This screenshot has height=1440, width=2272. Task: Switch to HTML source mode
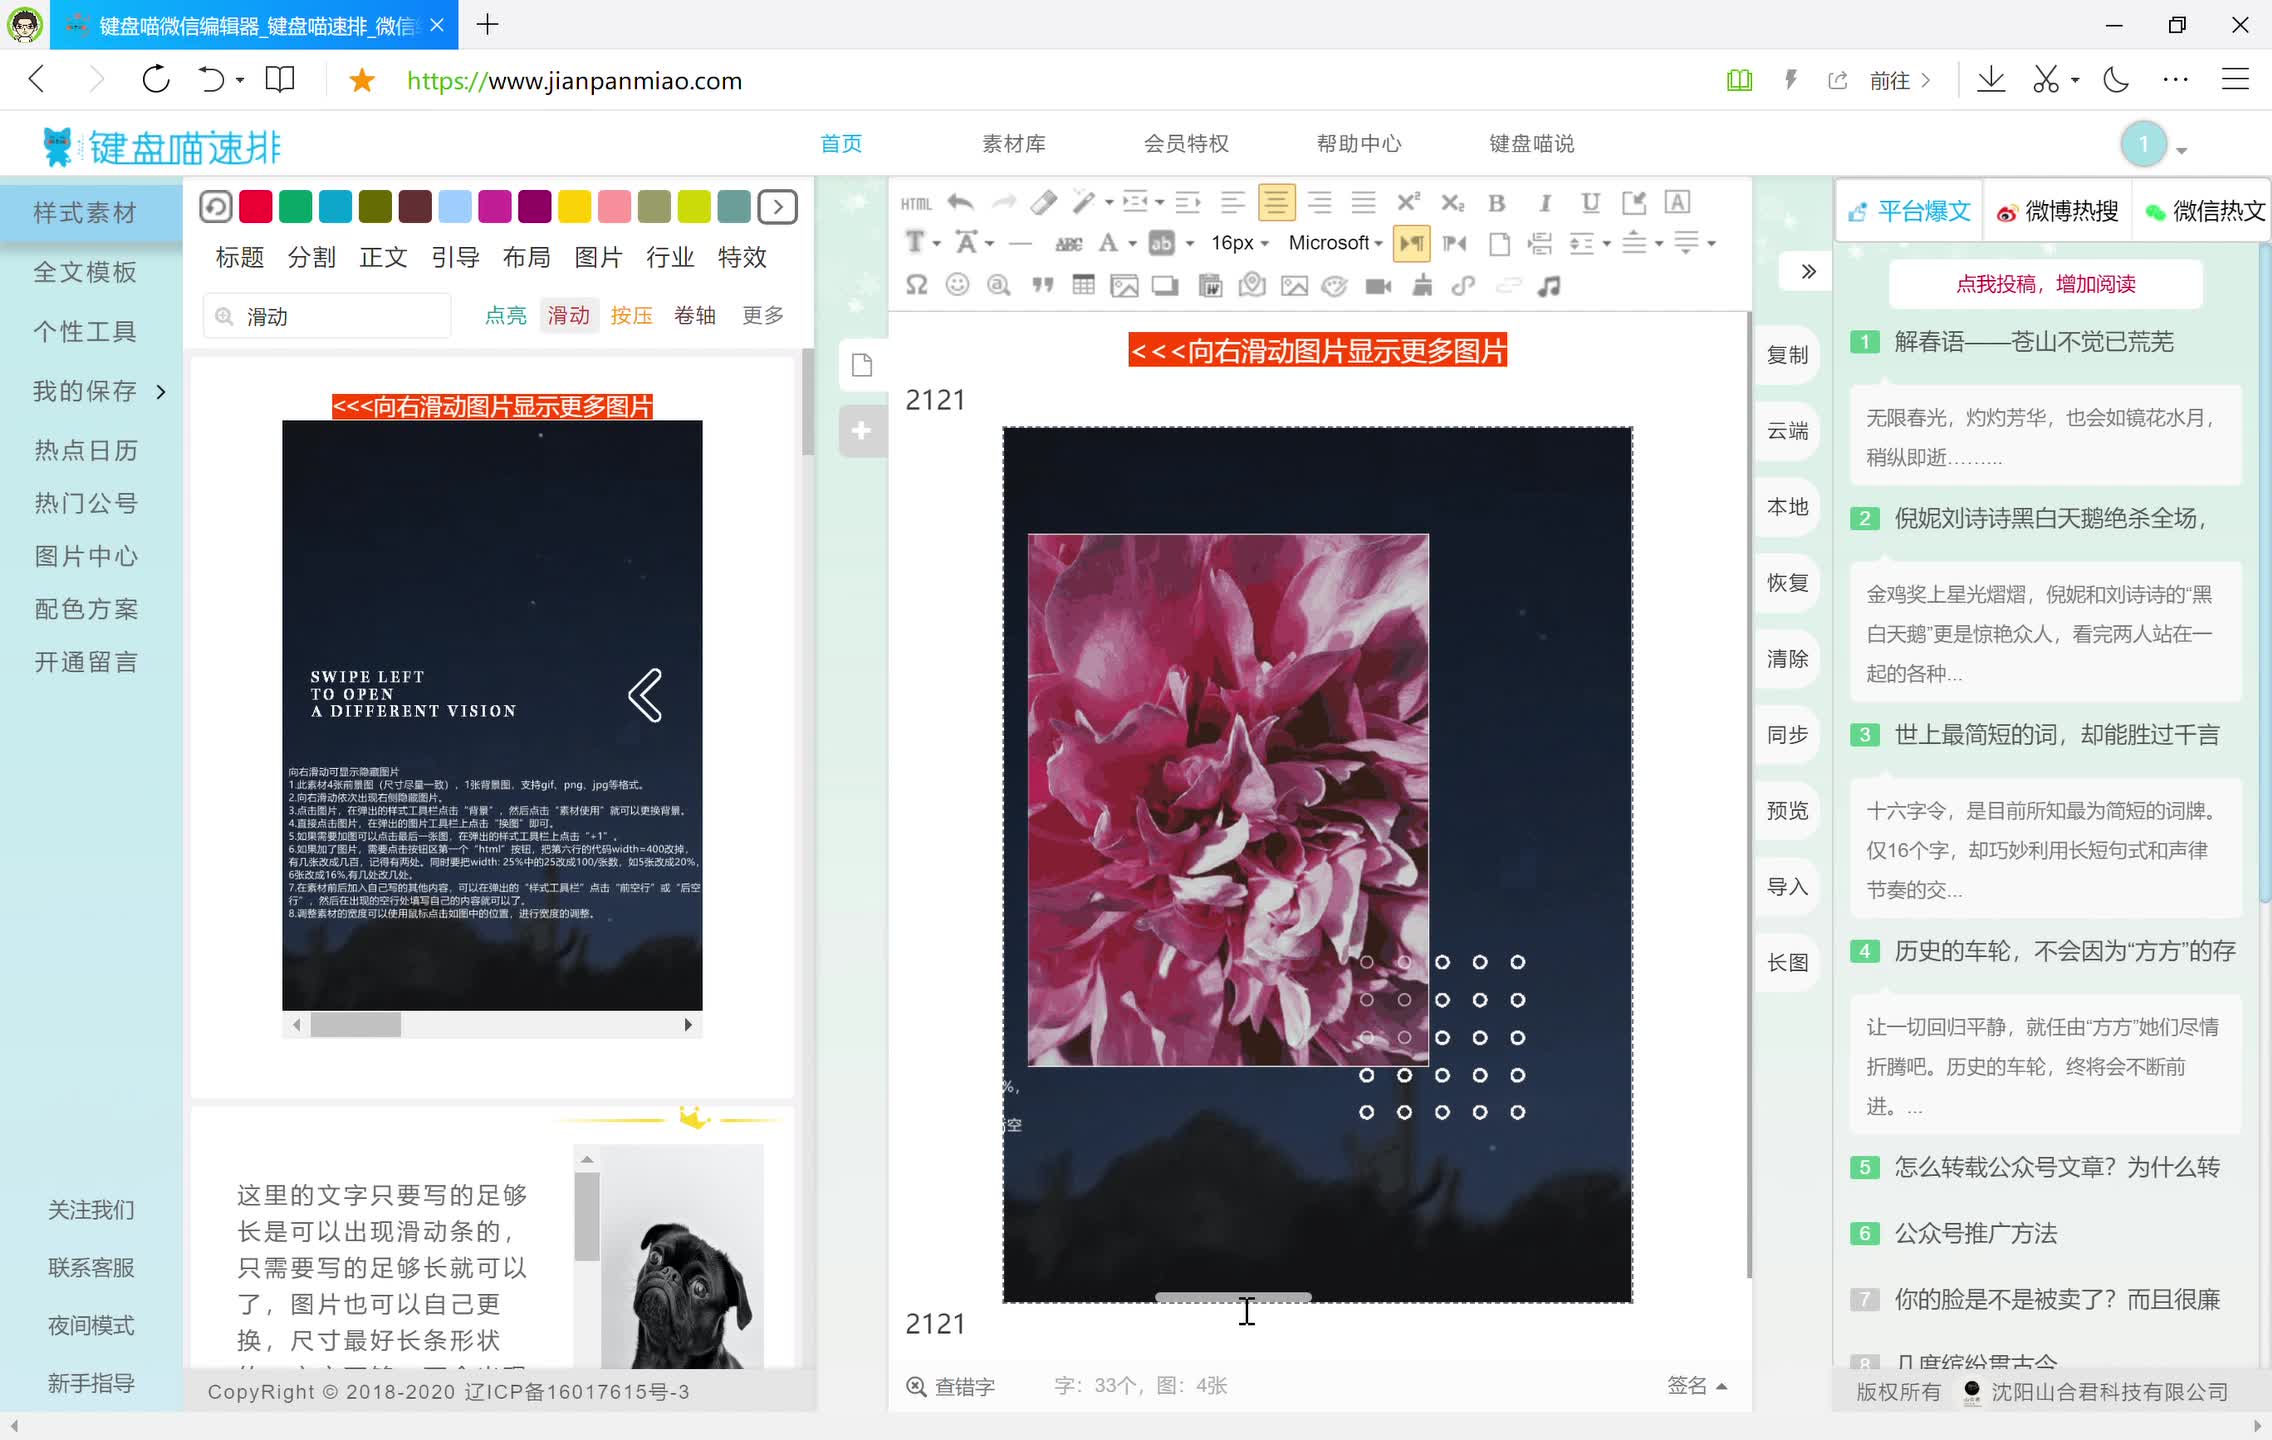[915, 204]
